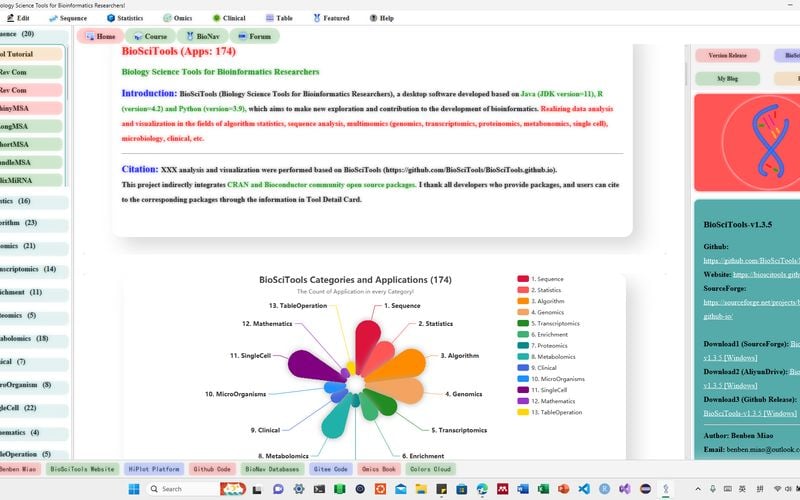Click the My Blog button

[727, 79]
